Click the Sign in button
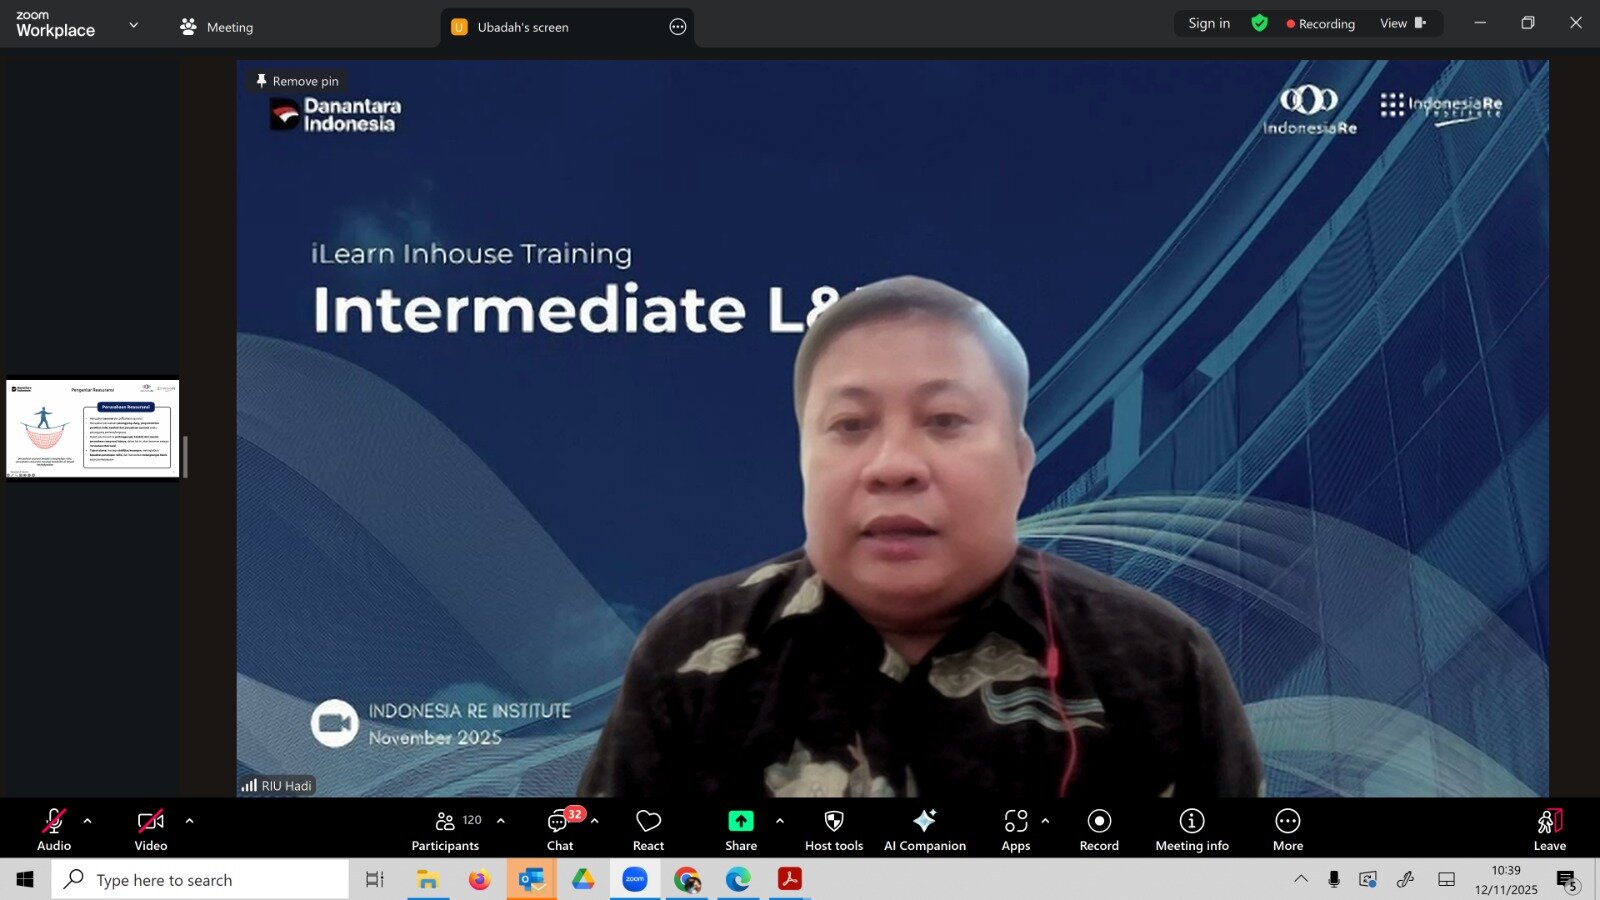The width and height of the screenshot is (1600, 900). (1209, 24)
